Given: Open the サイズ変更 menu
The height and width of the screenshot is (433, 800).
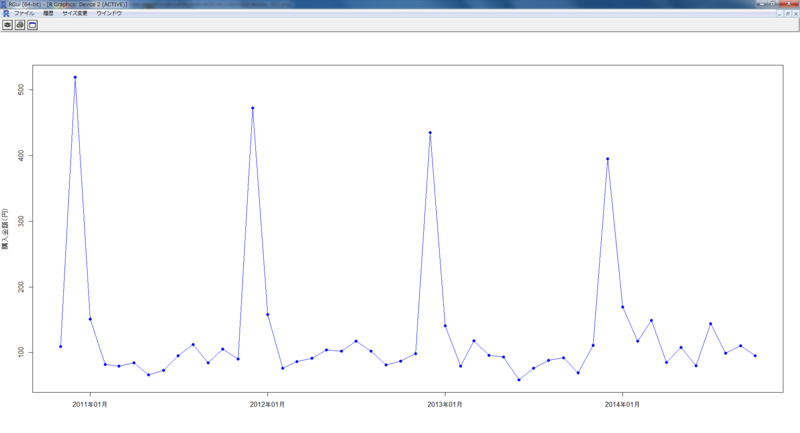Looking at the screenshot, I should (75, 13).
